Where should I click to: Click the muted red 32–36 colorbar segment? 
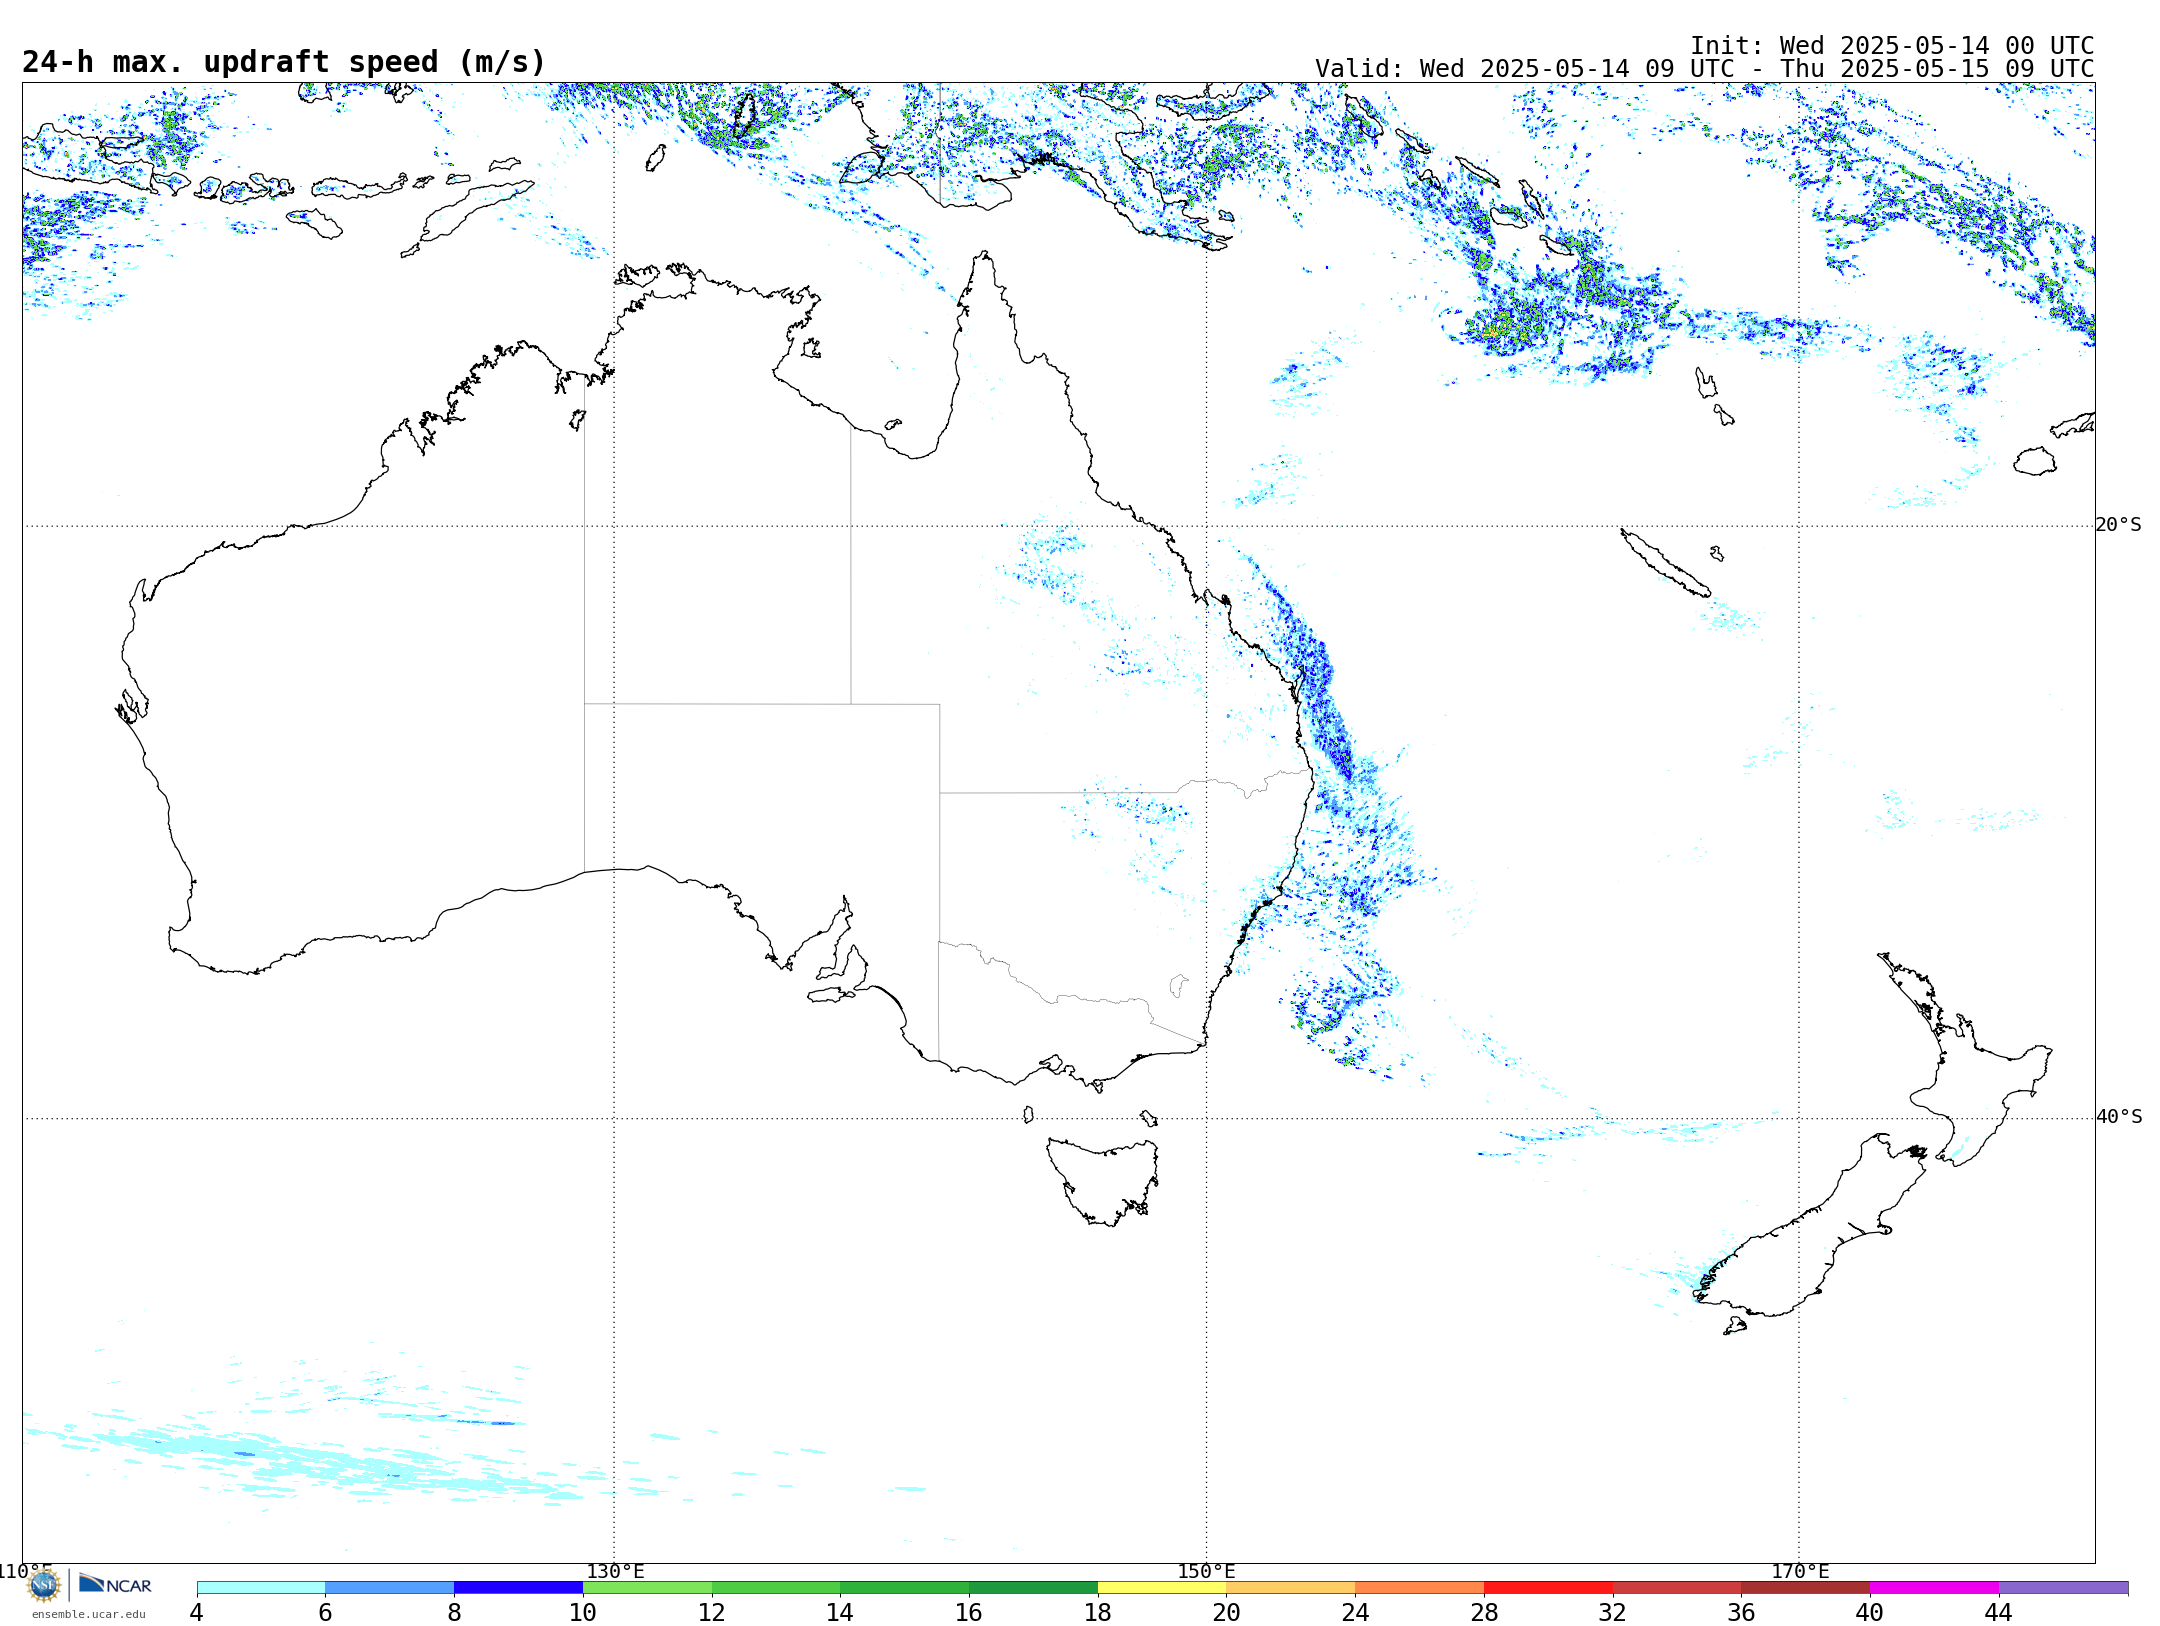tap(1677, 1588)
